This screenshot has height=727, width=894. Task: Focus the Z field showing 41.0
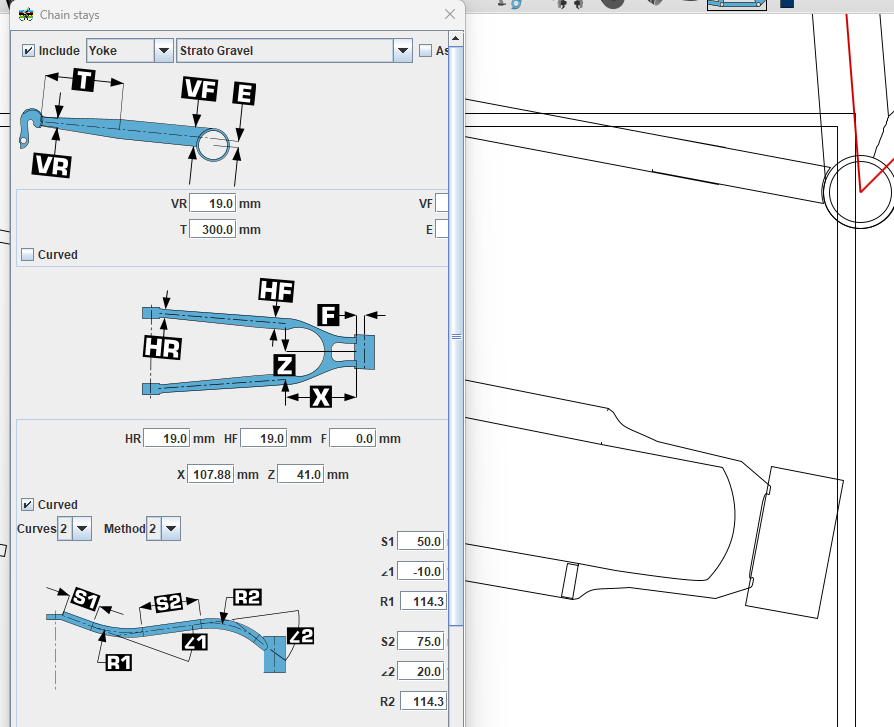tap(300, 474)
